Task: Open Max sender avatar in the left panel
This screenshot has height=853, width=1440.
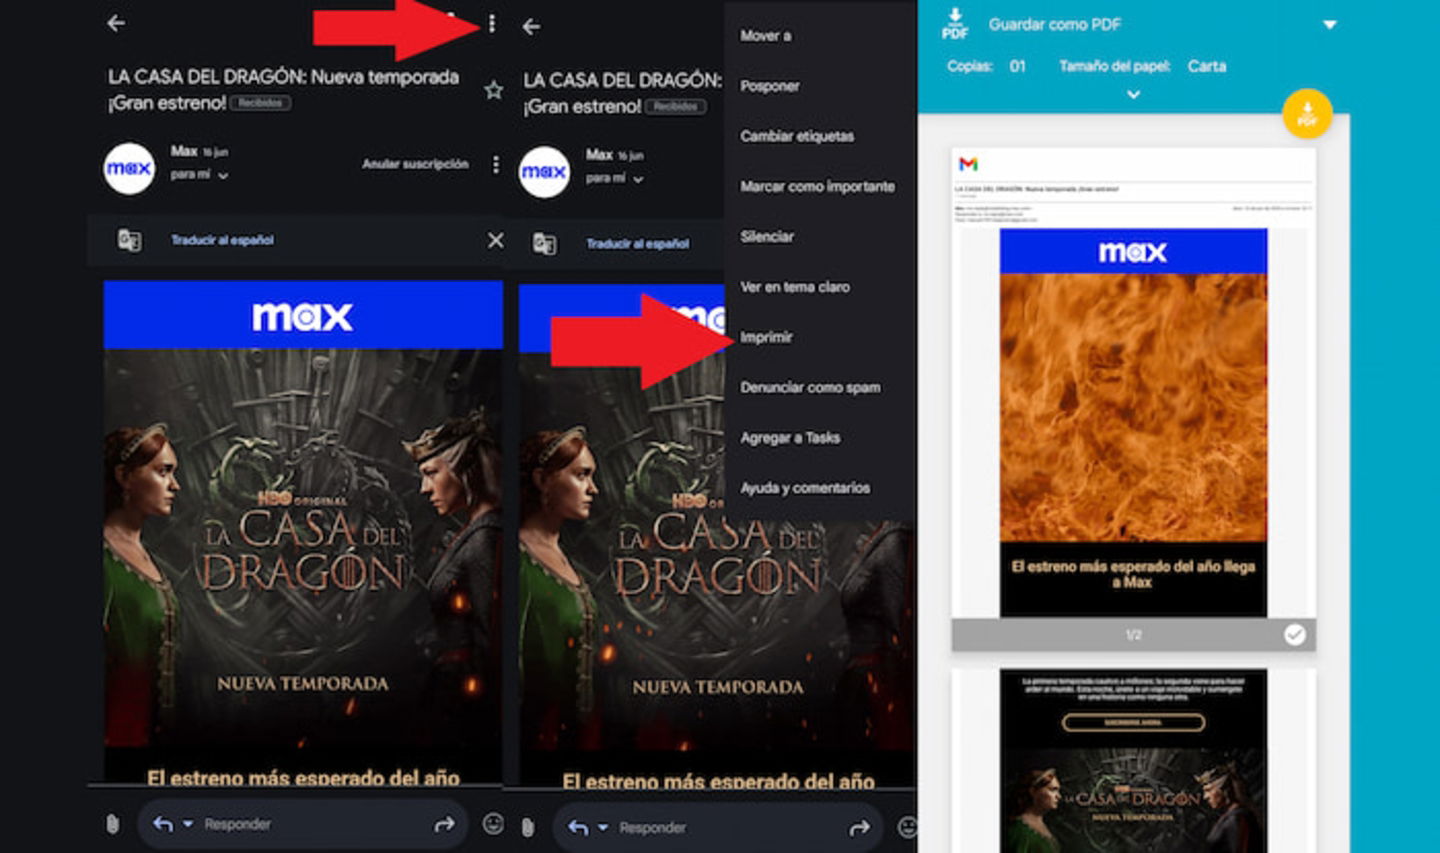Action: 129,168
